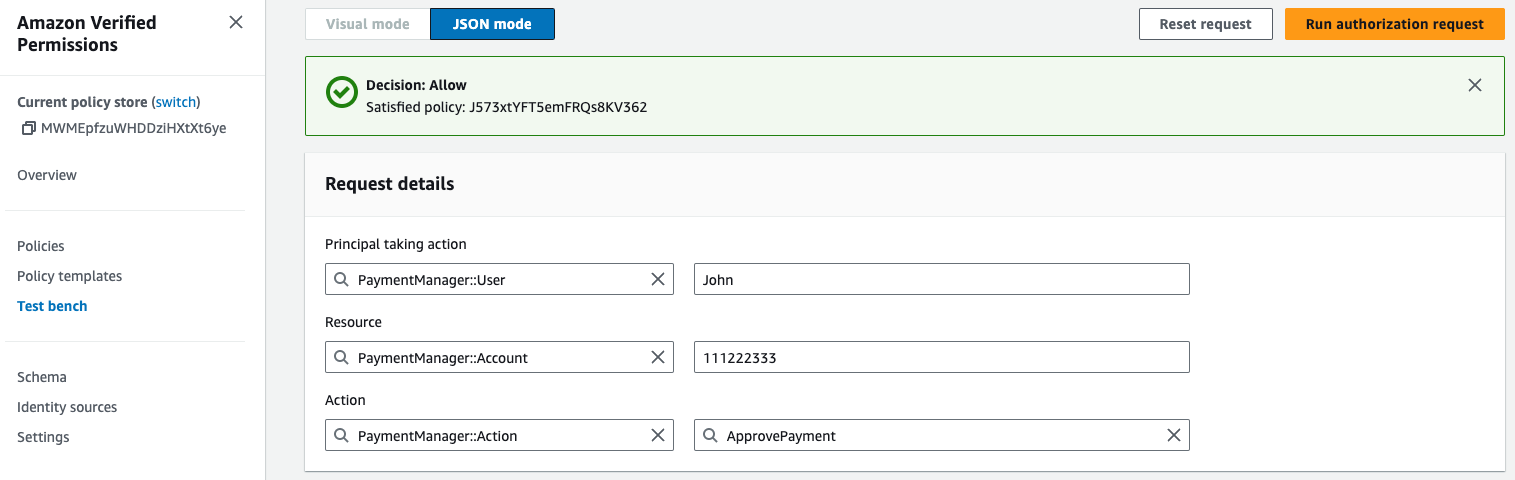Viewport: 1515px width, 480px height.
Task: Click the principal ID field containing John
Action: [x=941, y=280]
